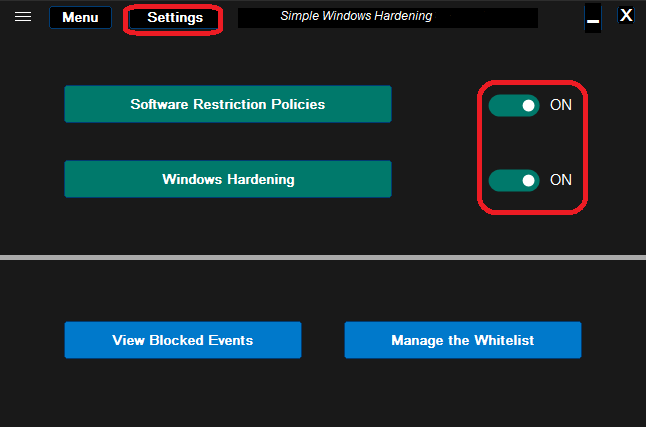Screen dimensions: 646x427
Task: Open the Menu button
Action: [80, 17]
